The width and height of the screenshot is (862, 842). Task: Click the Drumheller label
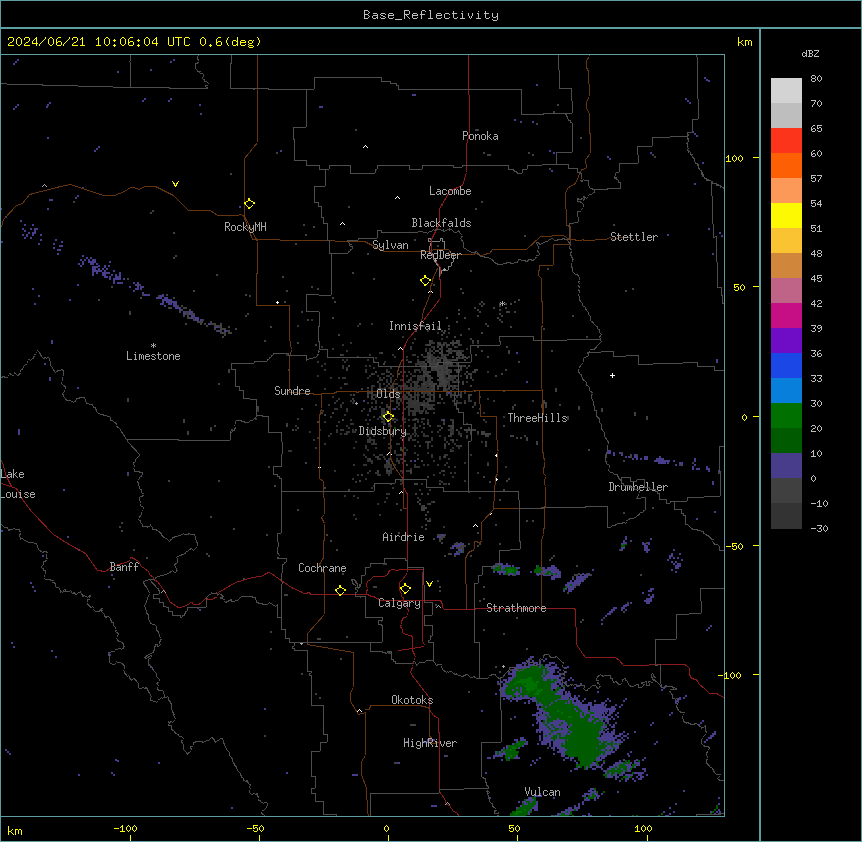(638, 487)
